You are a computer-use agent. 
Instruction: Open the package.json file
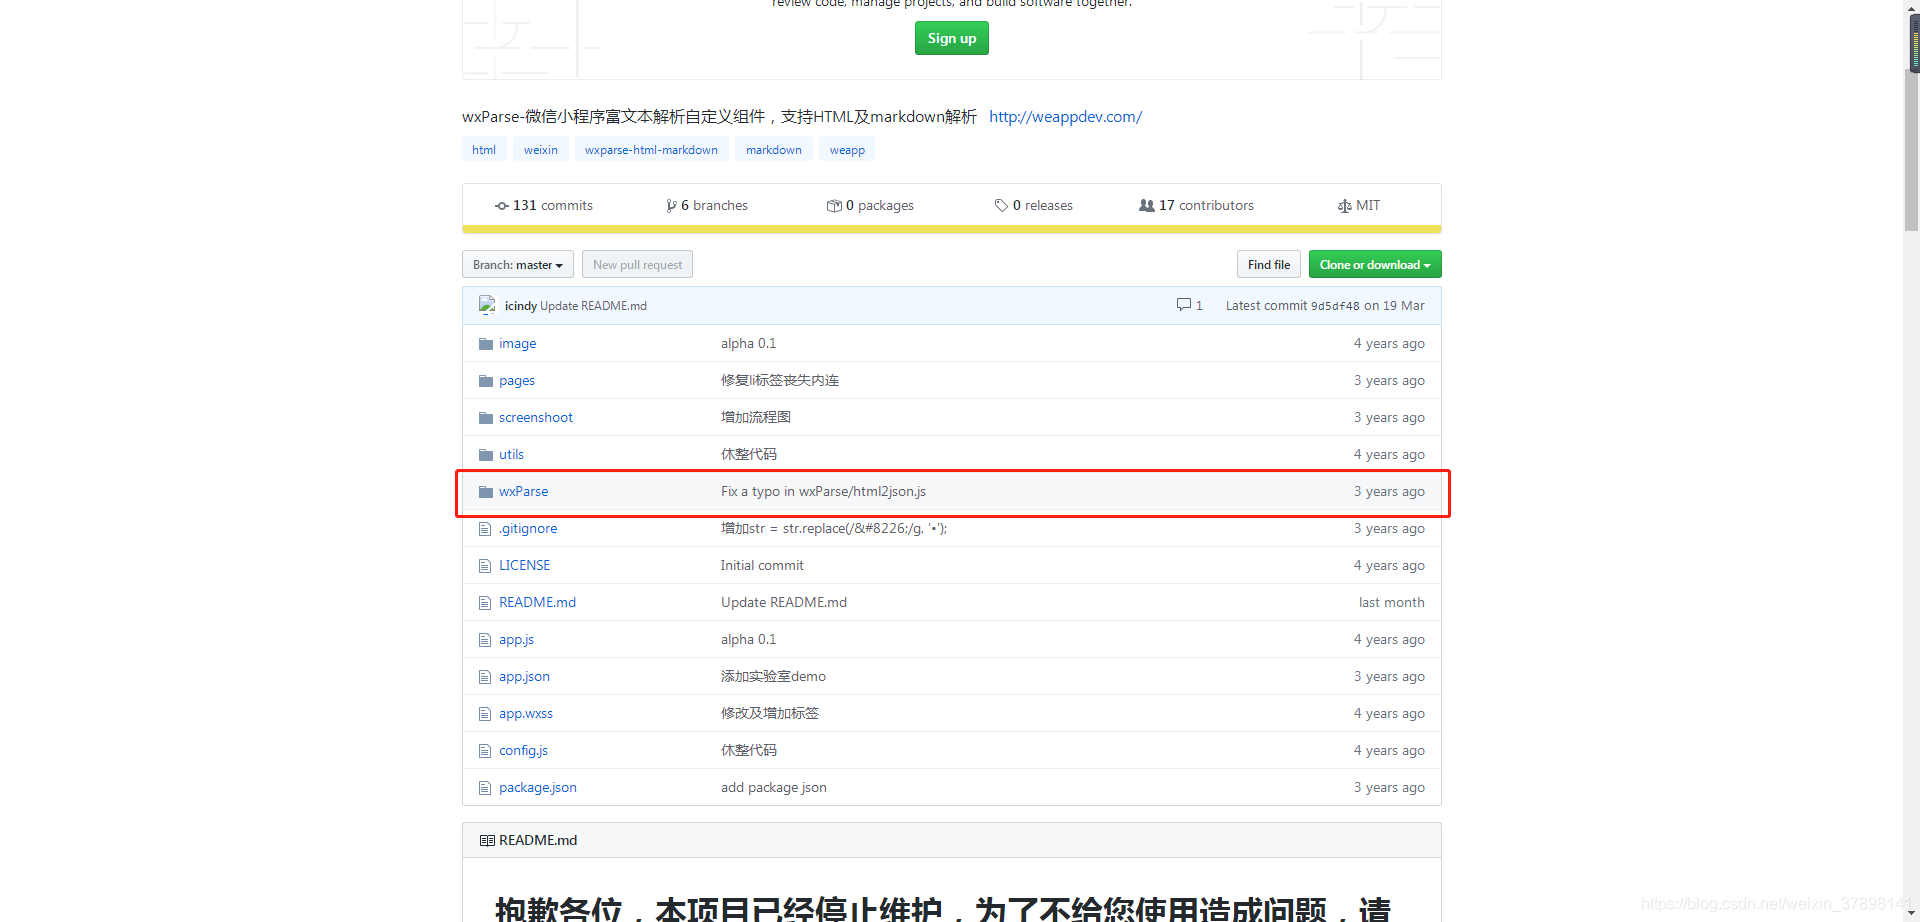point(538,788)
